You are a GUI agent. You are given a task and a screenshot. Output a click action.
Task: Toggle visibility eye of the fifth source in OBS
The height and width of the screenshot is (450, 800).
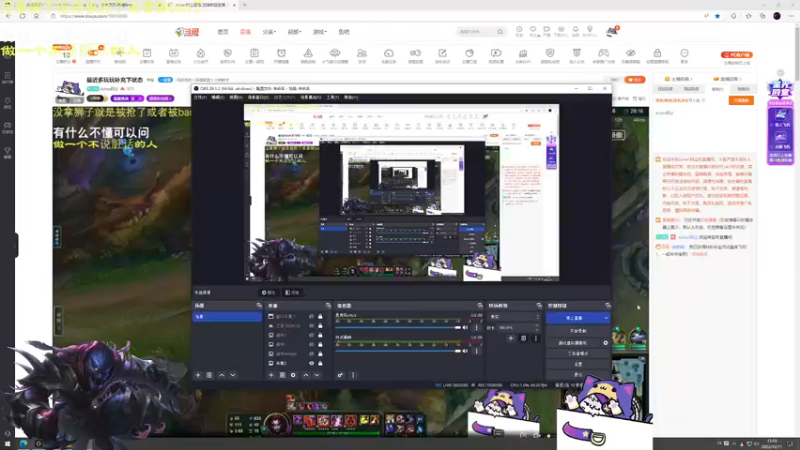[x=311, y=354]
